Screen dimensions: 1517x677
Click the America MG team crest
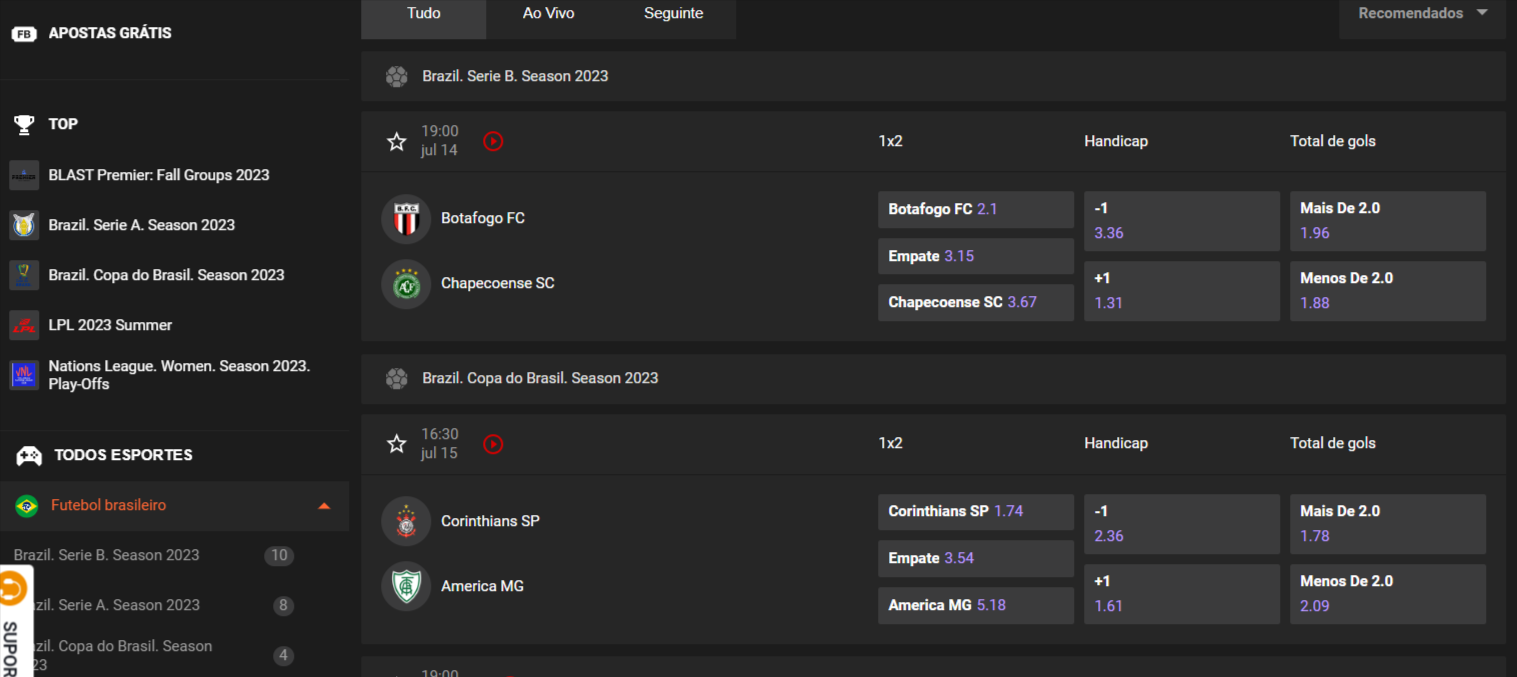tap(406, 587)
